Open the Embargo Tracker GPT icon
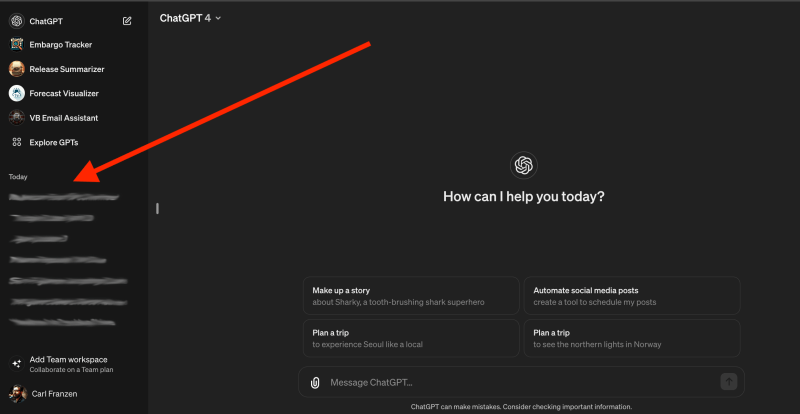This screenshot has width=800, height=414. 17,44
